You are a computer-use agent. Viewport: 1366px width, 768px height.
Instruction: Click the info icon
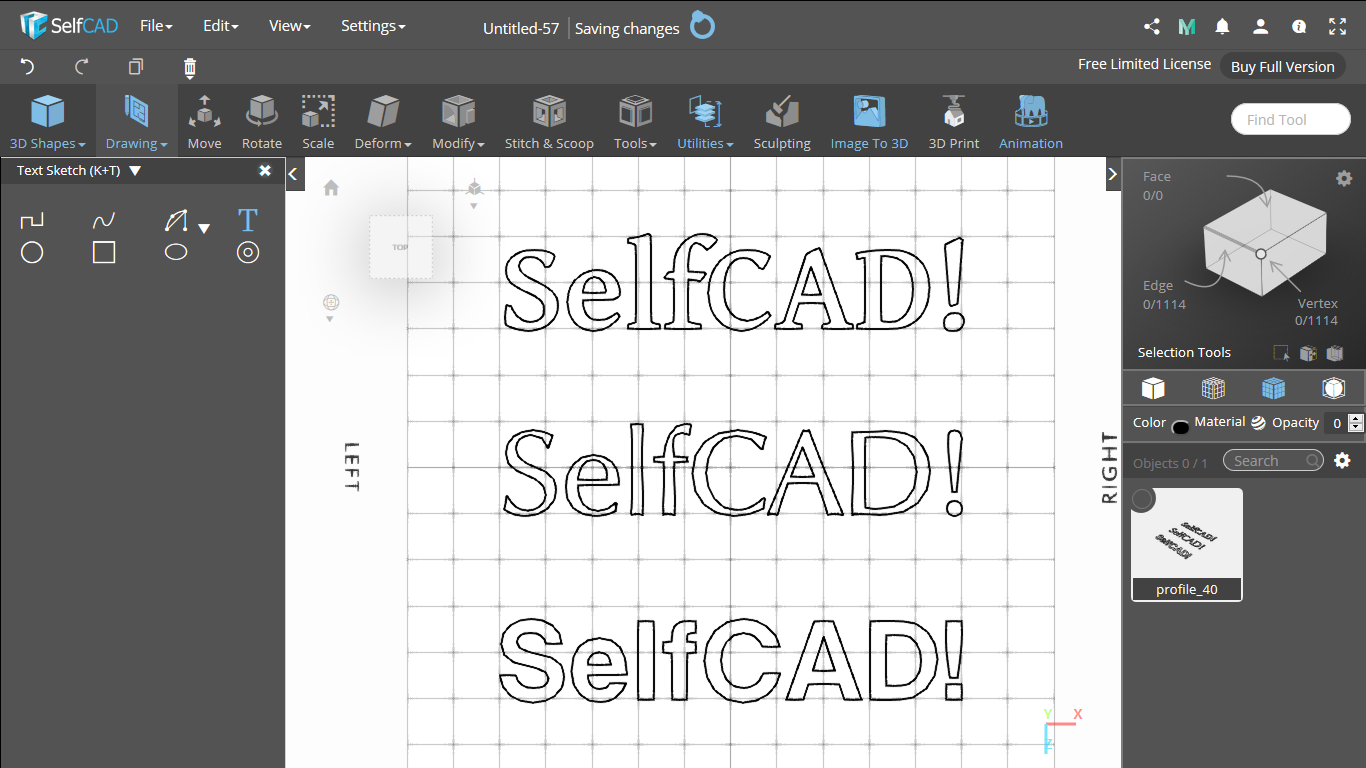1299,27
